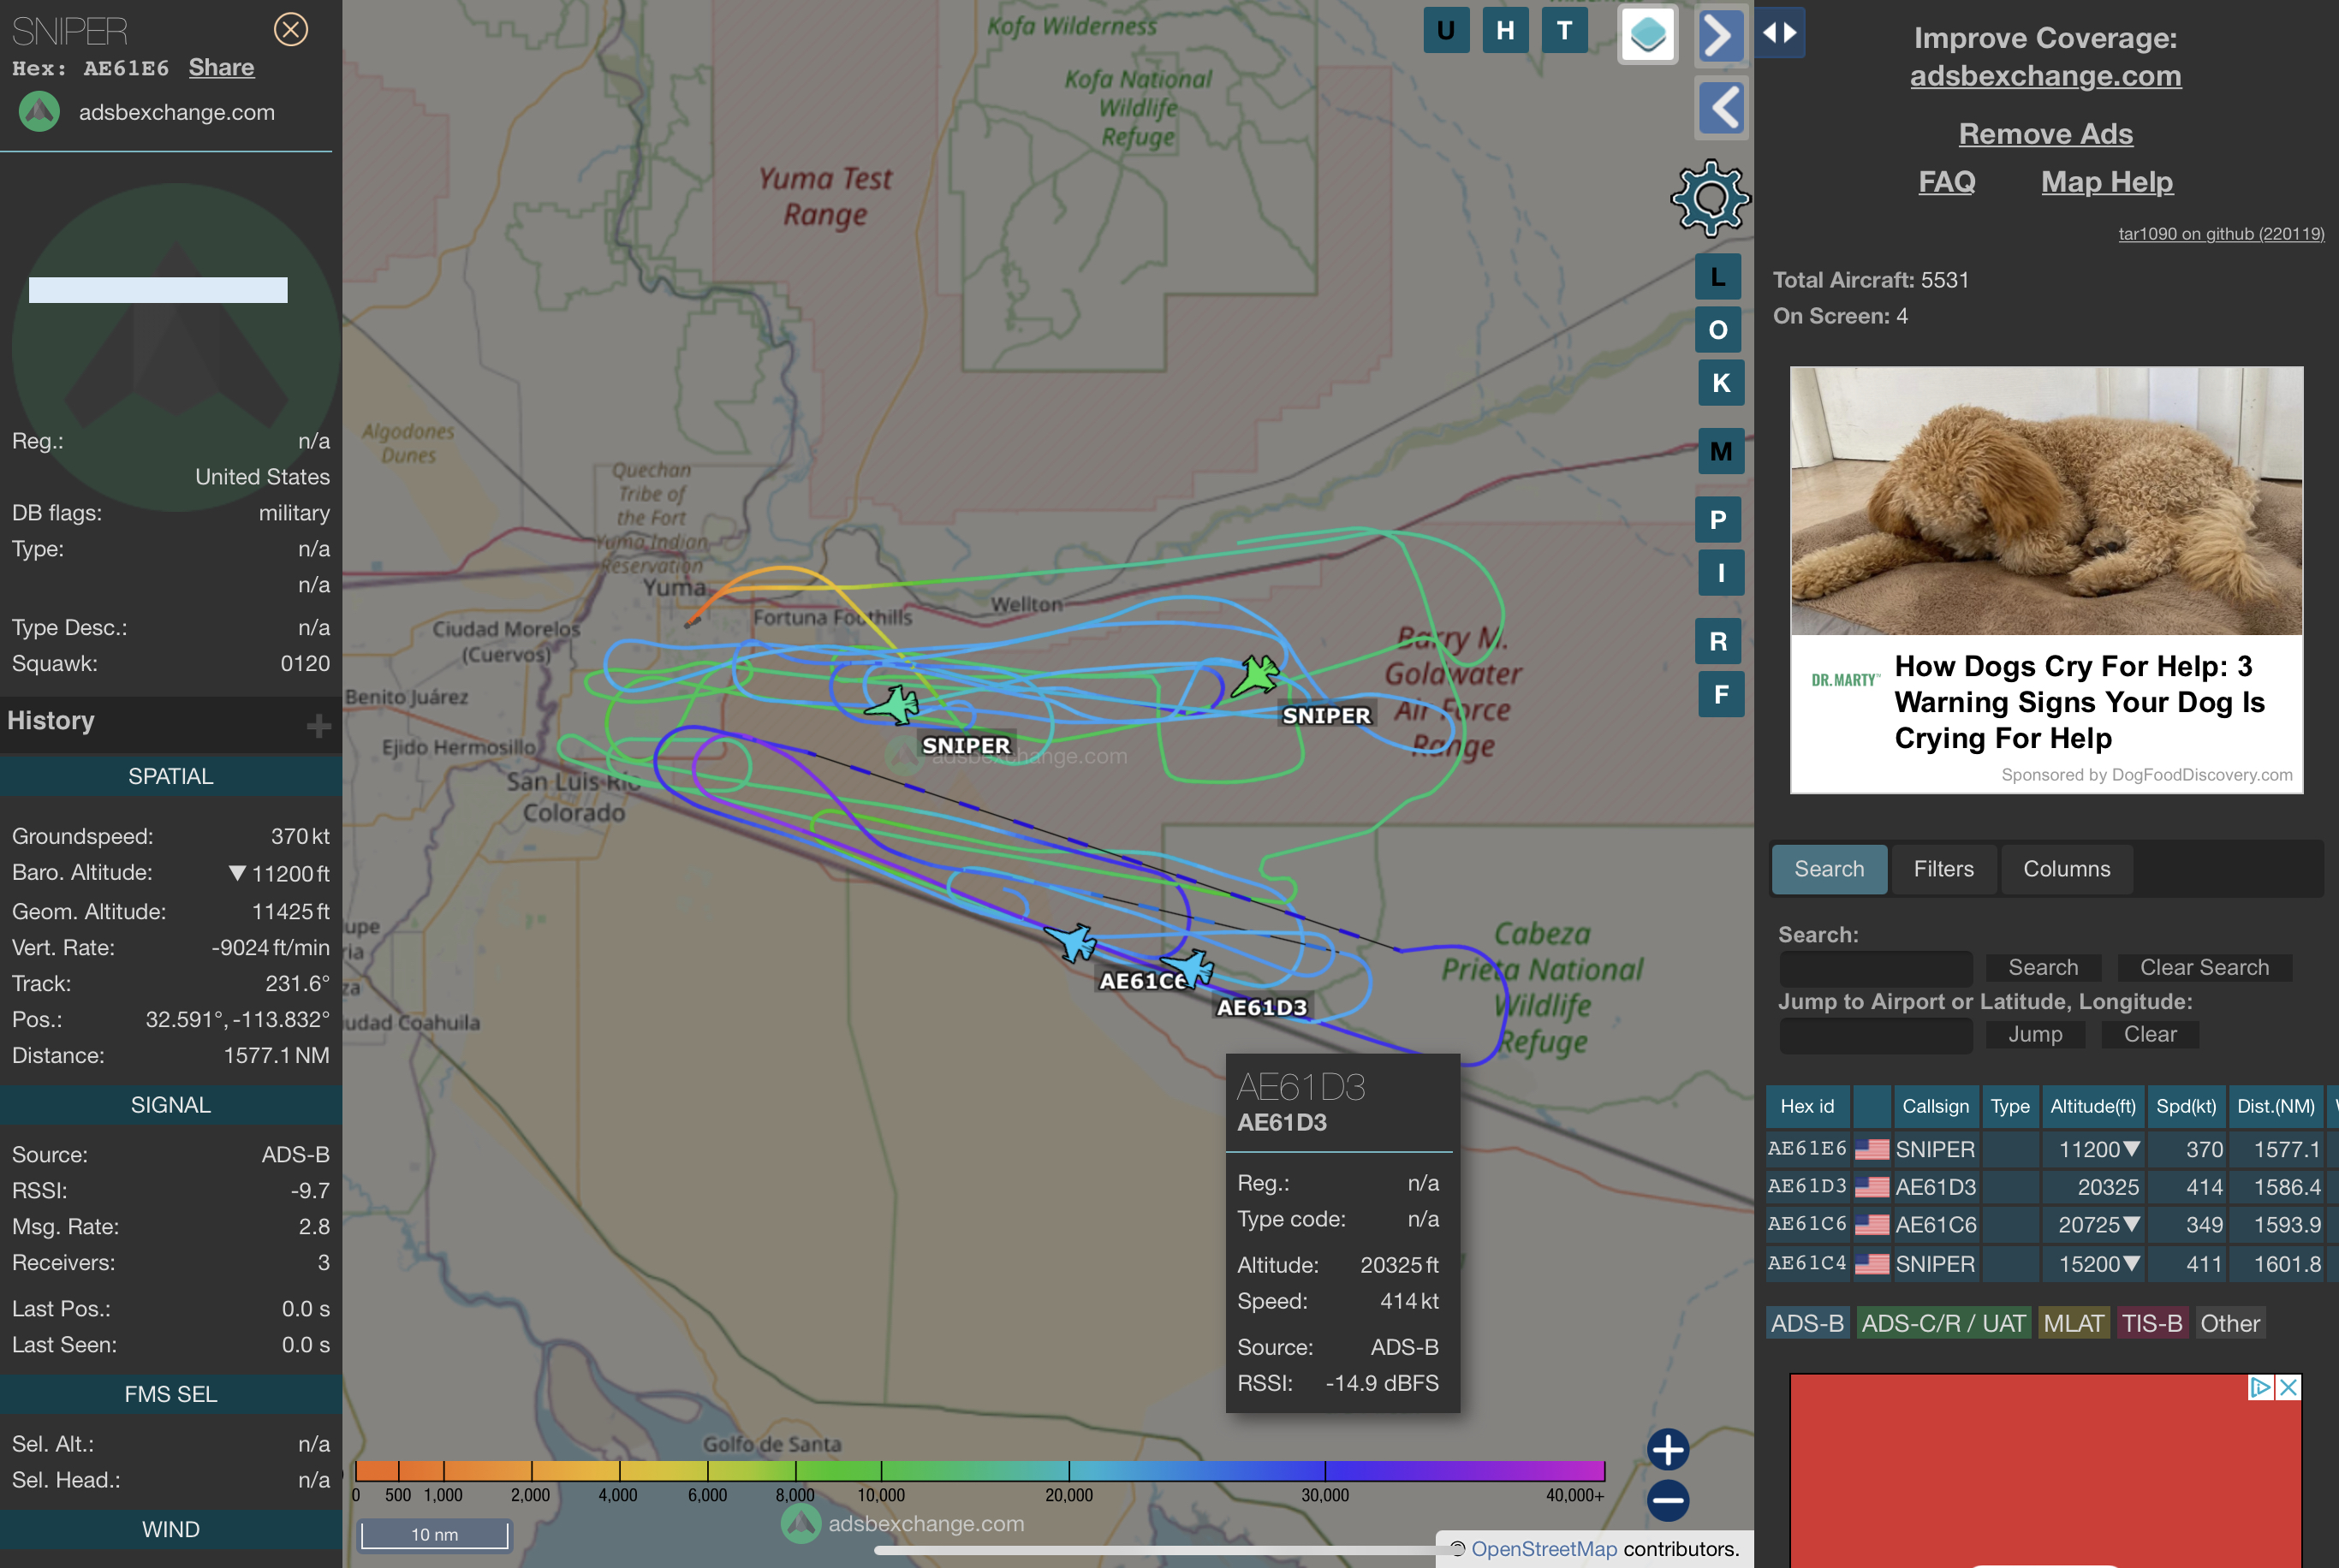Open the dog ad headline text
This screenshot has width=2339, height=1568.
point(2079,702)
